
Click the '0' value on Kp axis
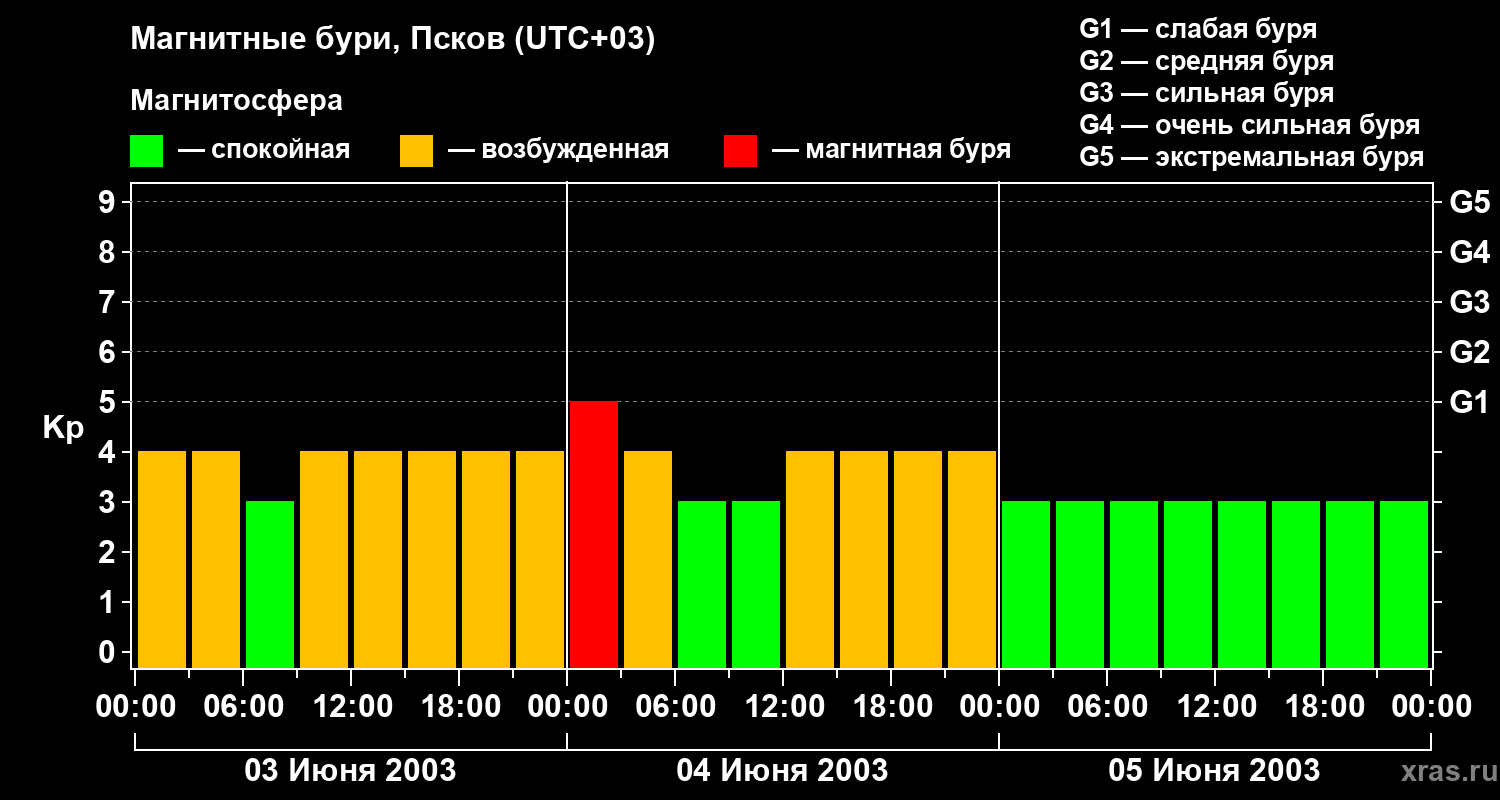pyautogui.click(x=109, y=652)
